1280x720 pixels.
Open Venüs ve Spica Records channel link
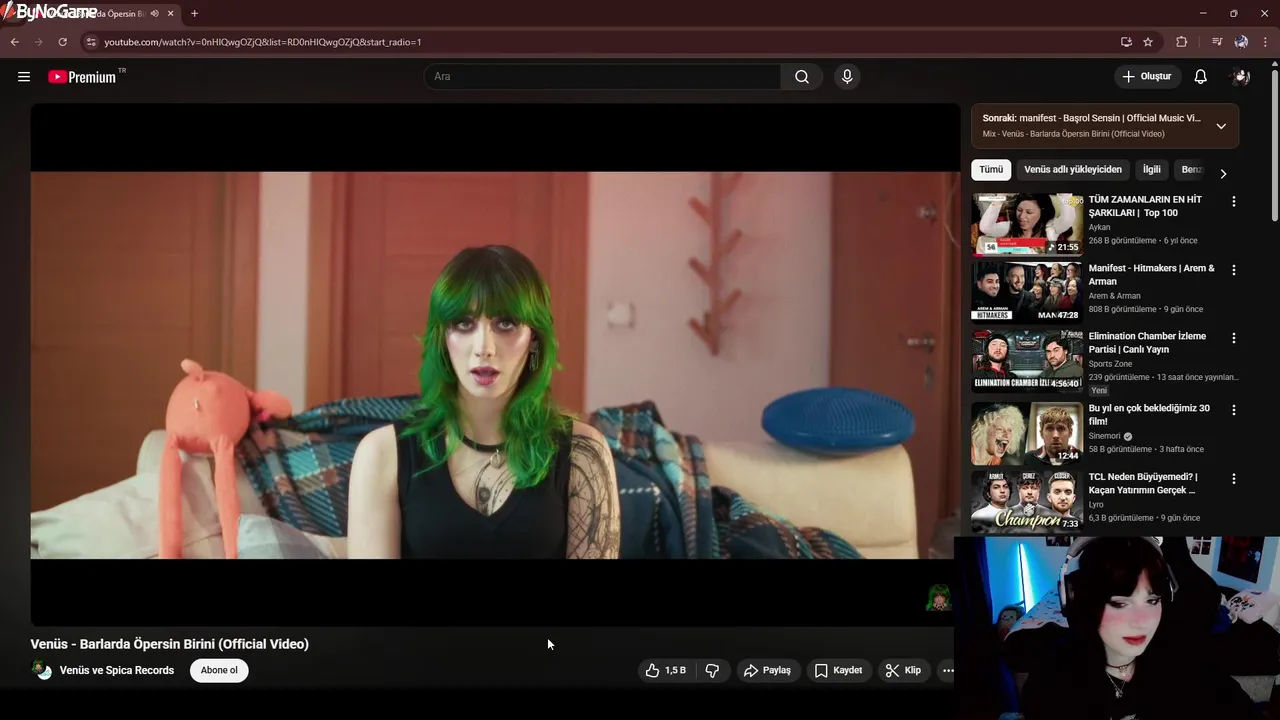117,670
